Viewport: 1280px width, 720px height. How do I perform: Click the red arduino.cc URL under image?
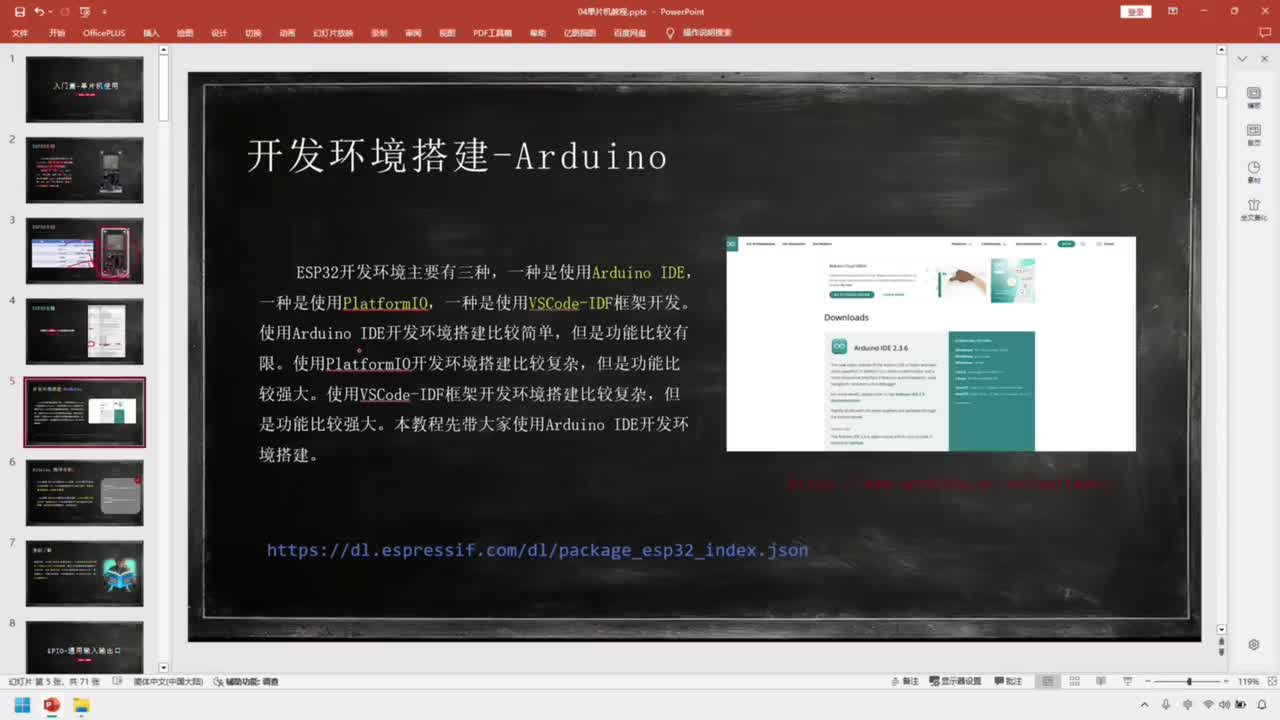[950, 483]
